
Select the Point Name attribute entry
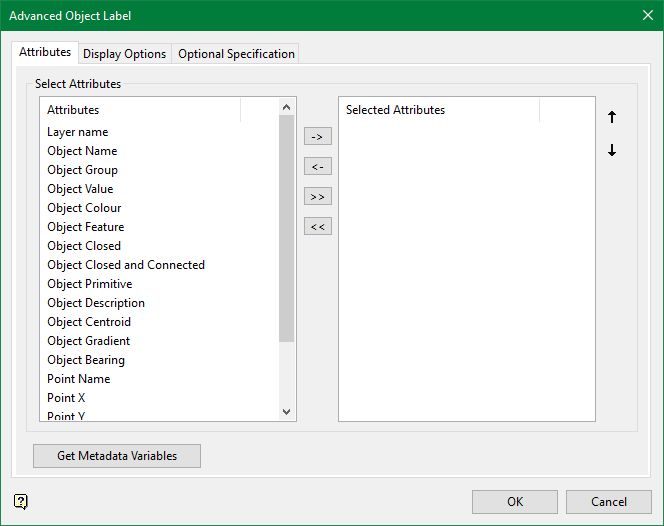tap(79, 379)
